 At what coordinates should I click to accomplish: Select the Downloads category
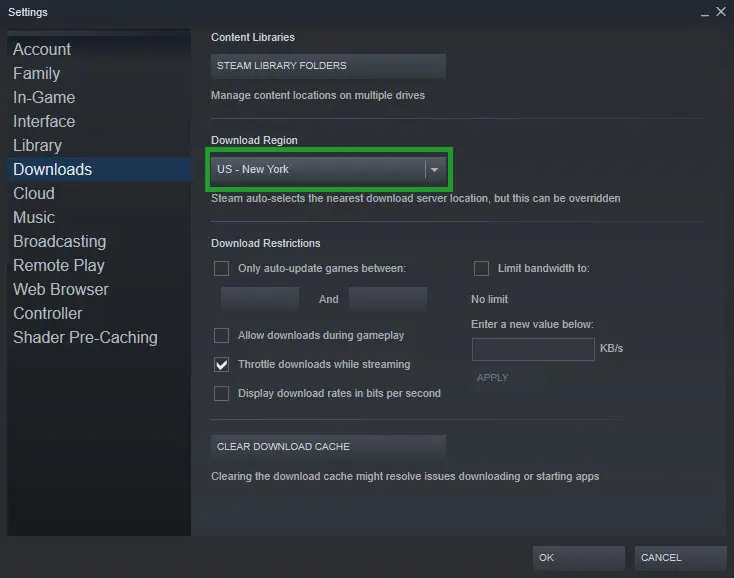coord(99,169)
